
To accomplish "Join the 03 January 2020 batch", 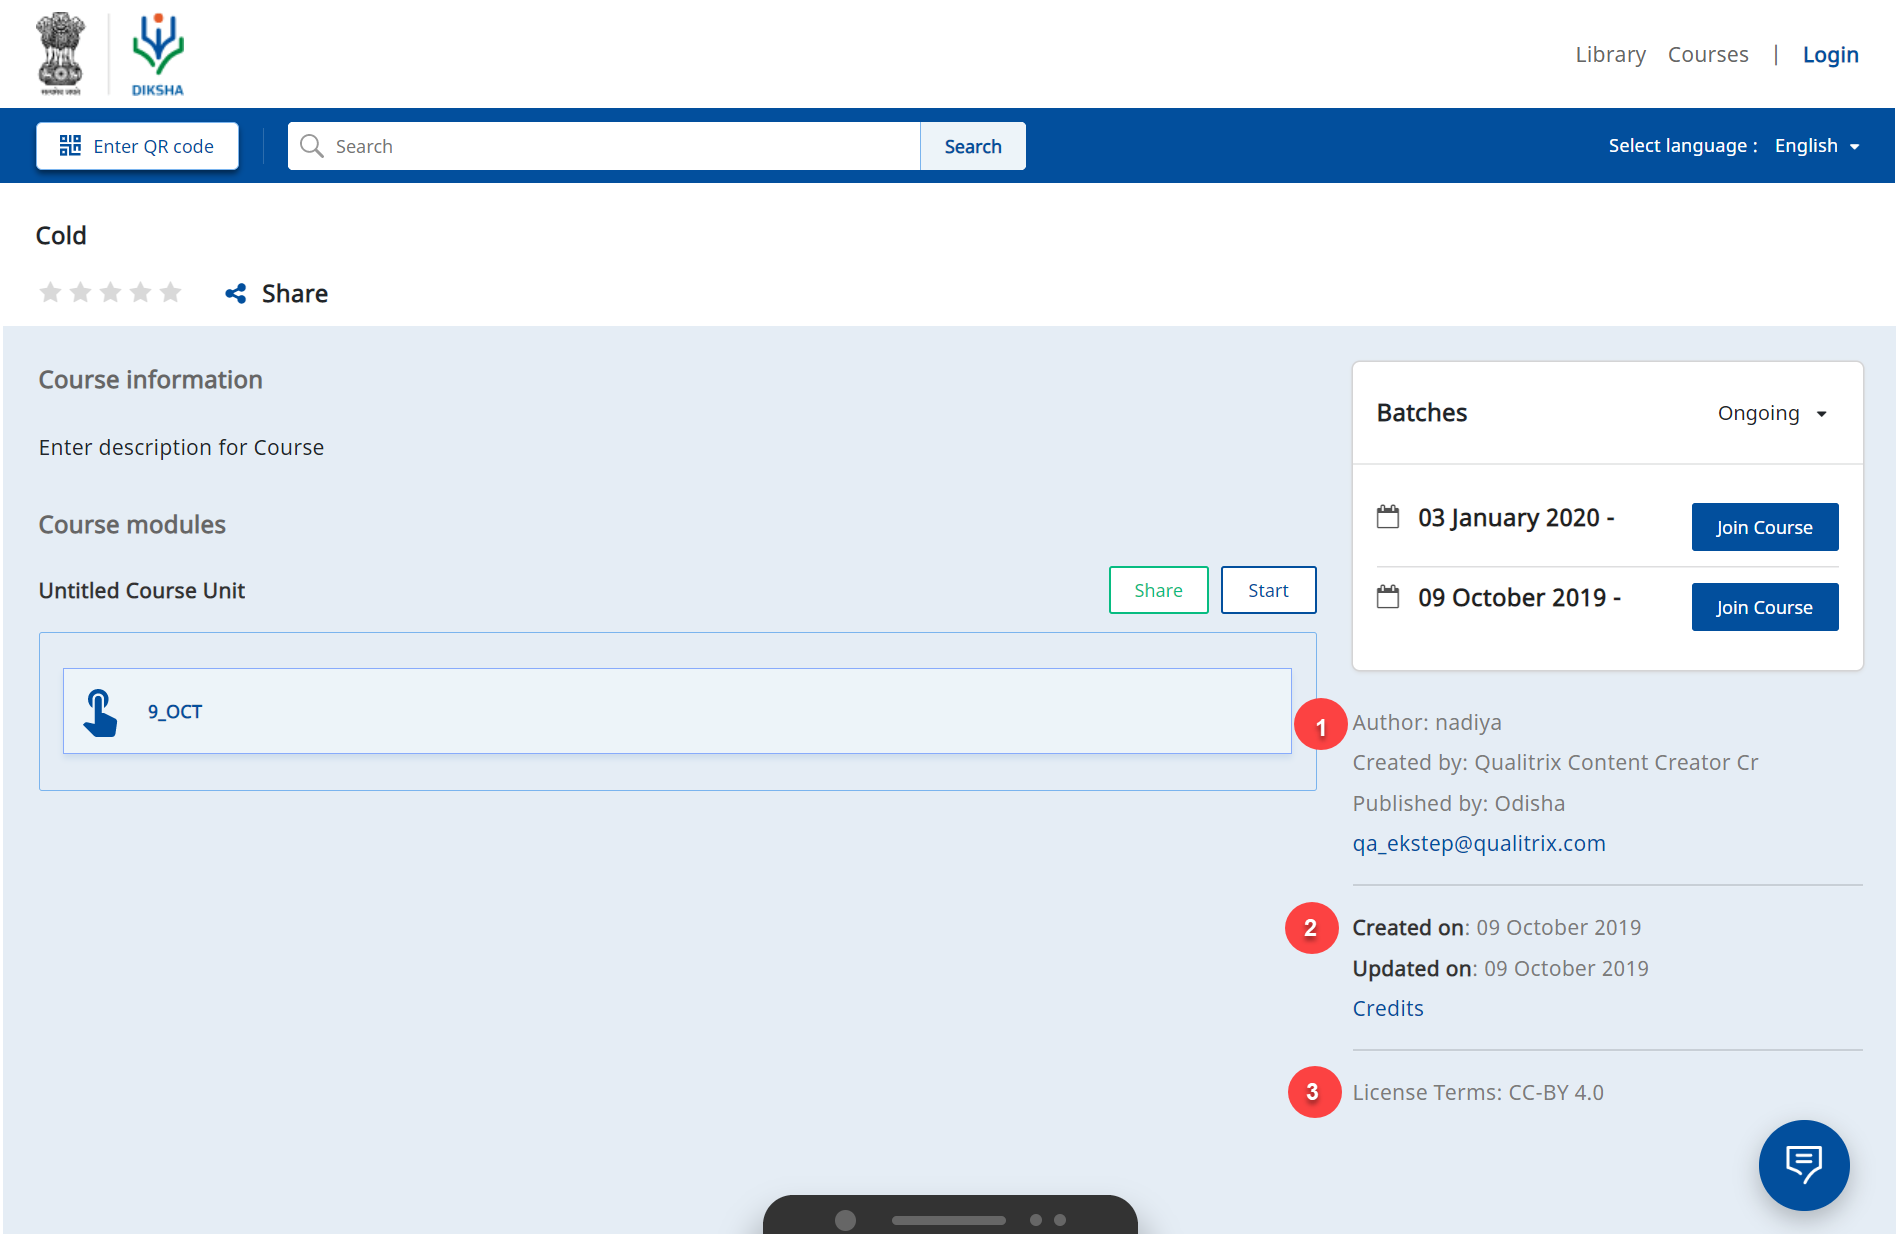I will point(1764,527).
